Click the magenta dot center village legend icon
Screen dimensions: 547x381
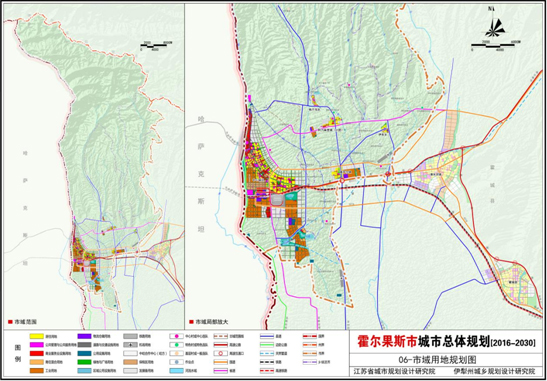(x=177, y=336)
